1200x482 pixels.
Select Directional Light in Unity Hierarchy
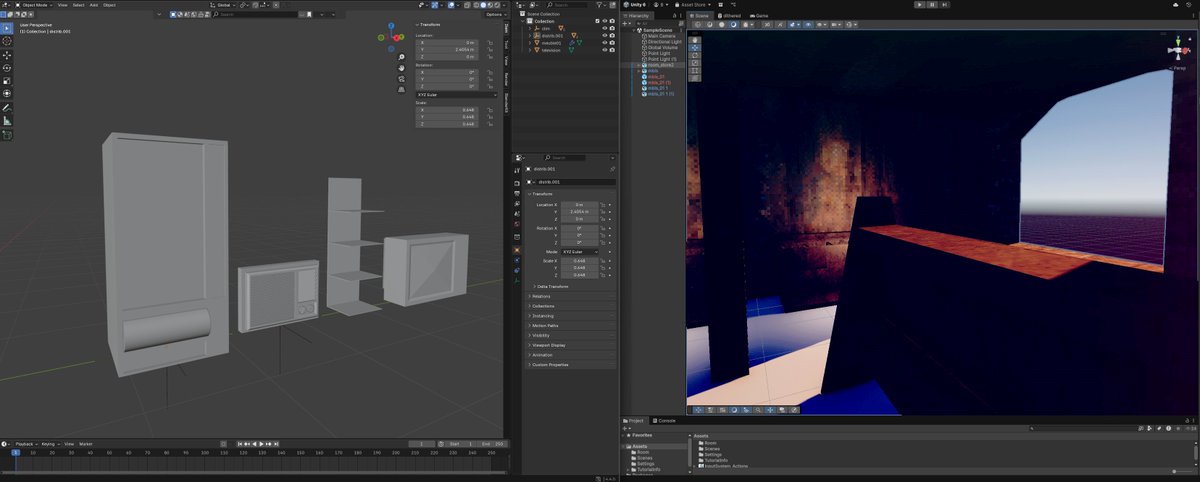click(666, 42)
